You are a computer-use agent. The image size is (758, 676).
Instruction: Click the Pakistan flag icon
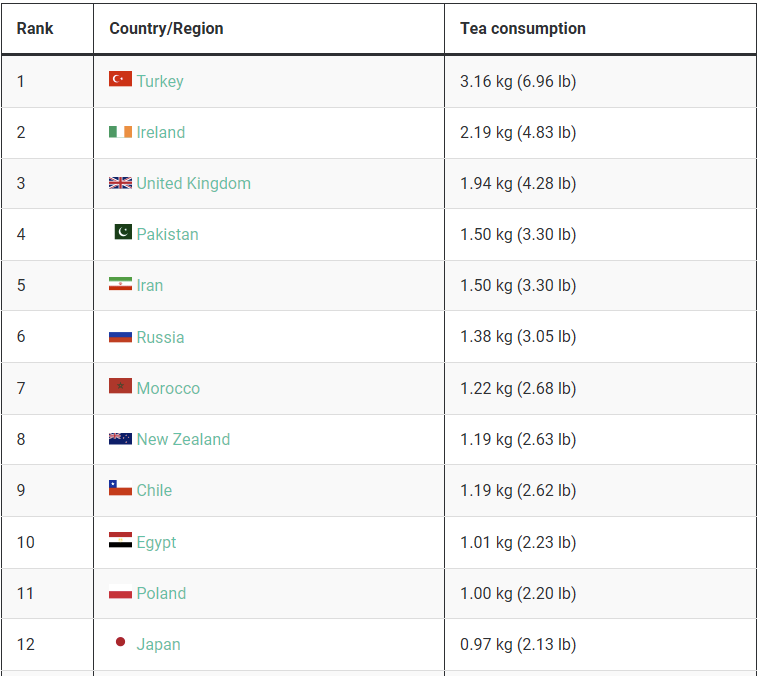coord(123,233)
